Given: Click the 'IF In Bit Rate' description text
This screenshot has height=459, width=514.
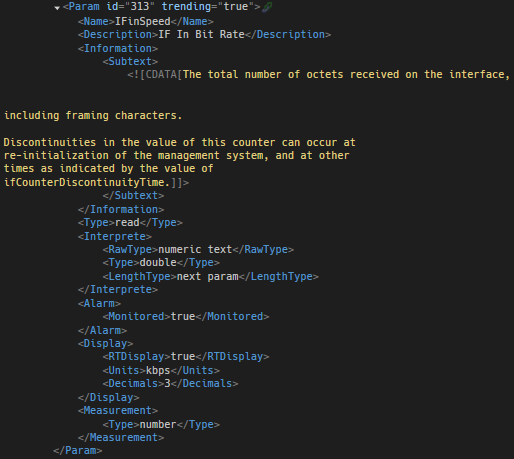Looking at the screenshot, I should pyautogui.click(x=201, y=35).
